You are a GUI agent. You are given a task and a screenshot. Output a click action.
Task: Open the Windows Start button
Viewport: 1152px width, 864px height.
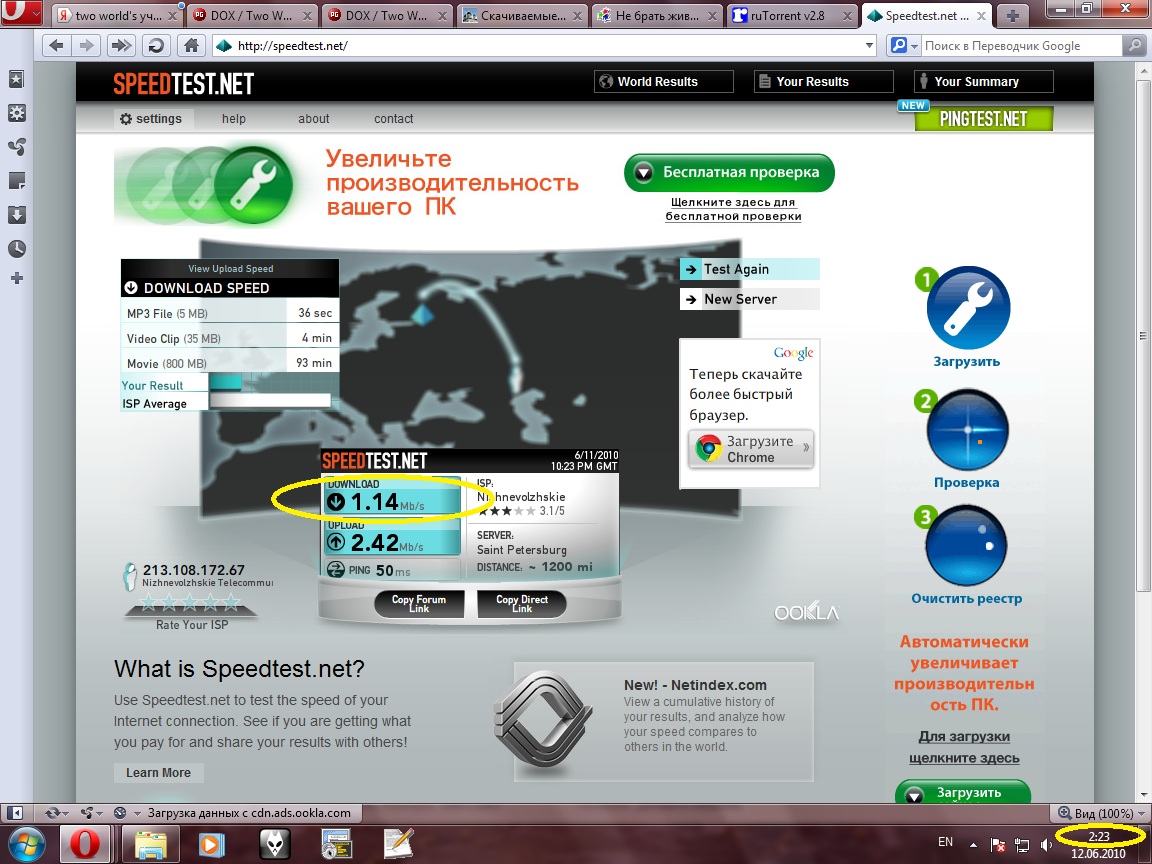(26, 844)
